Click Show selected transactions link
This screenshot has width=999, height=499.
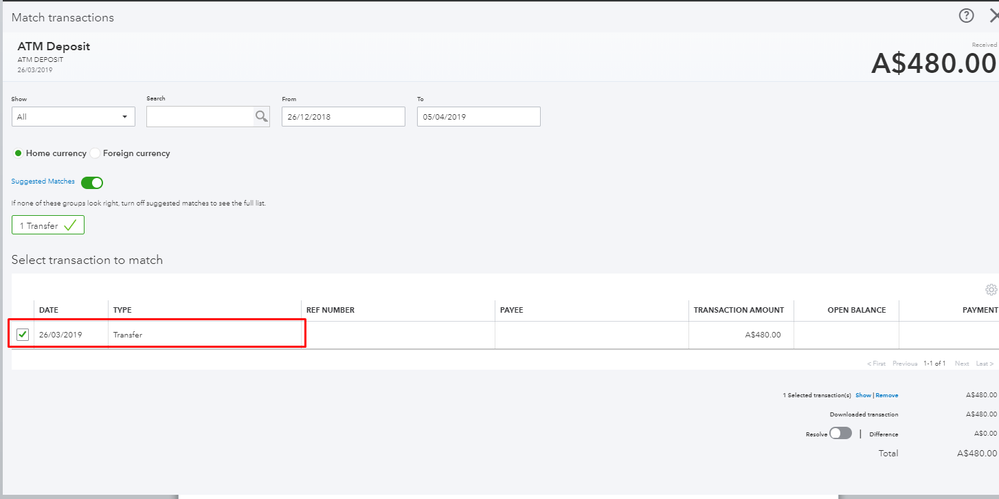coord(863,395)
